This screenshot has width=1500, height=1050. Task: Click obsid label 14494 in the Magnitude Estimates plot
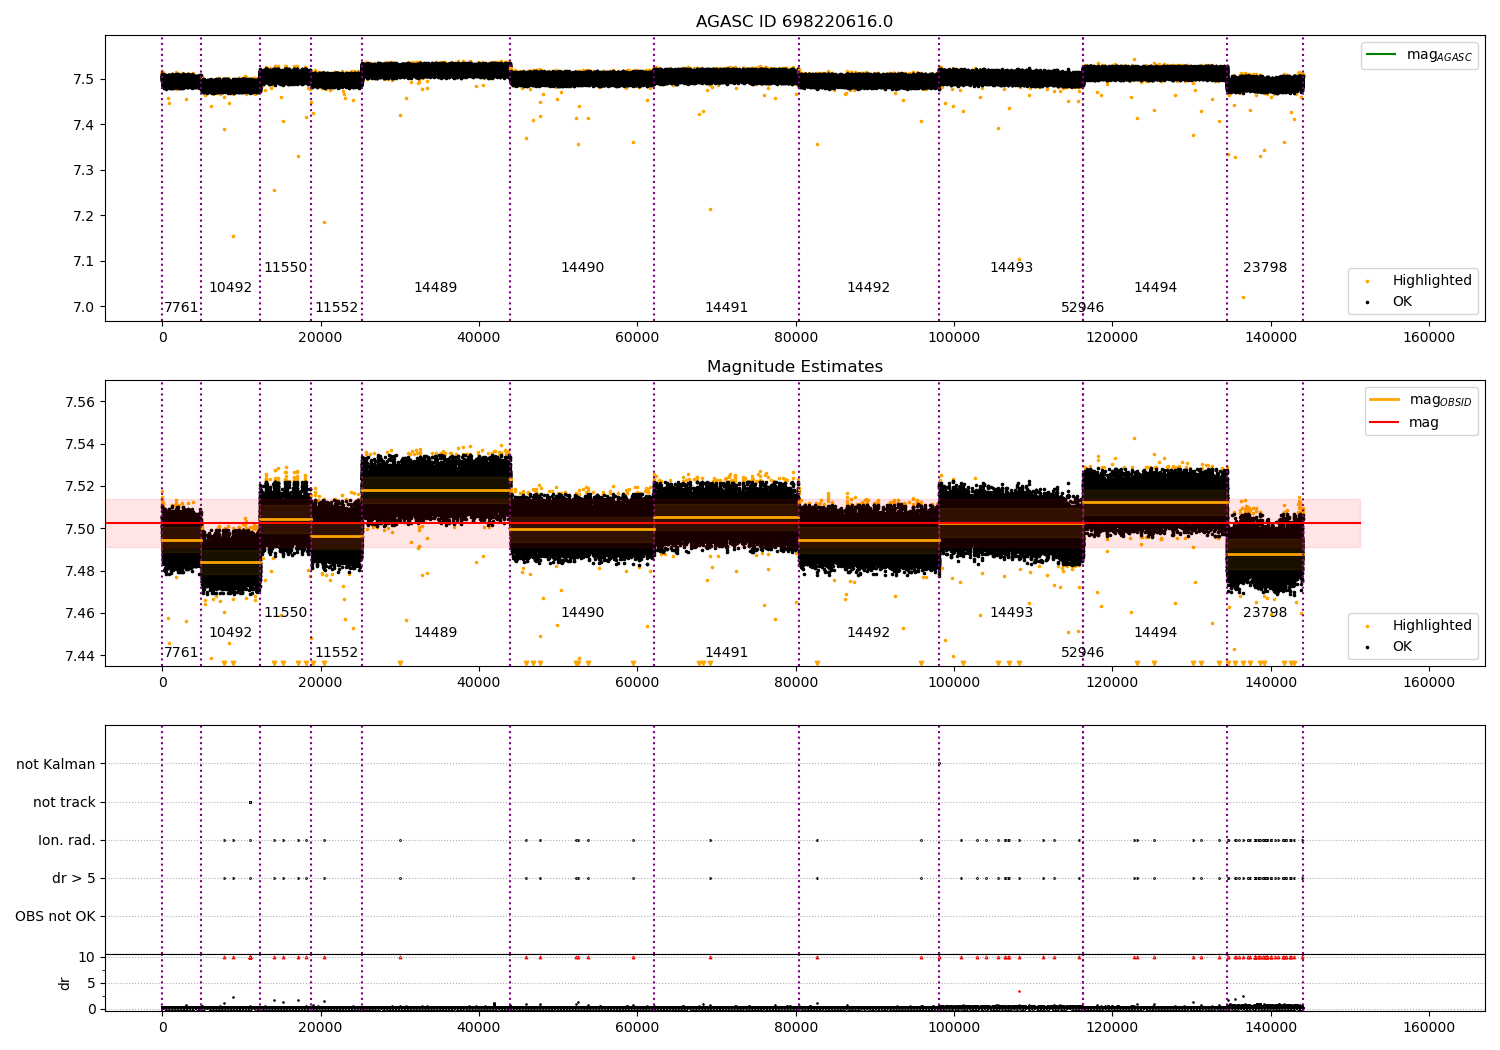[1155, 632]
